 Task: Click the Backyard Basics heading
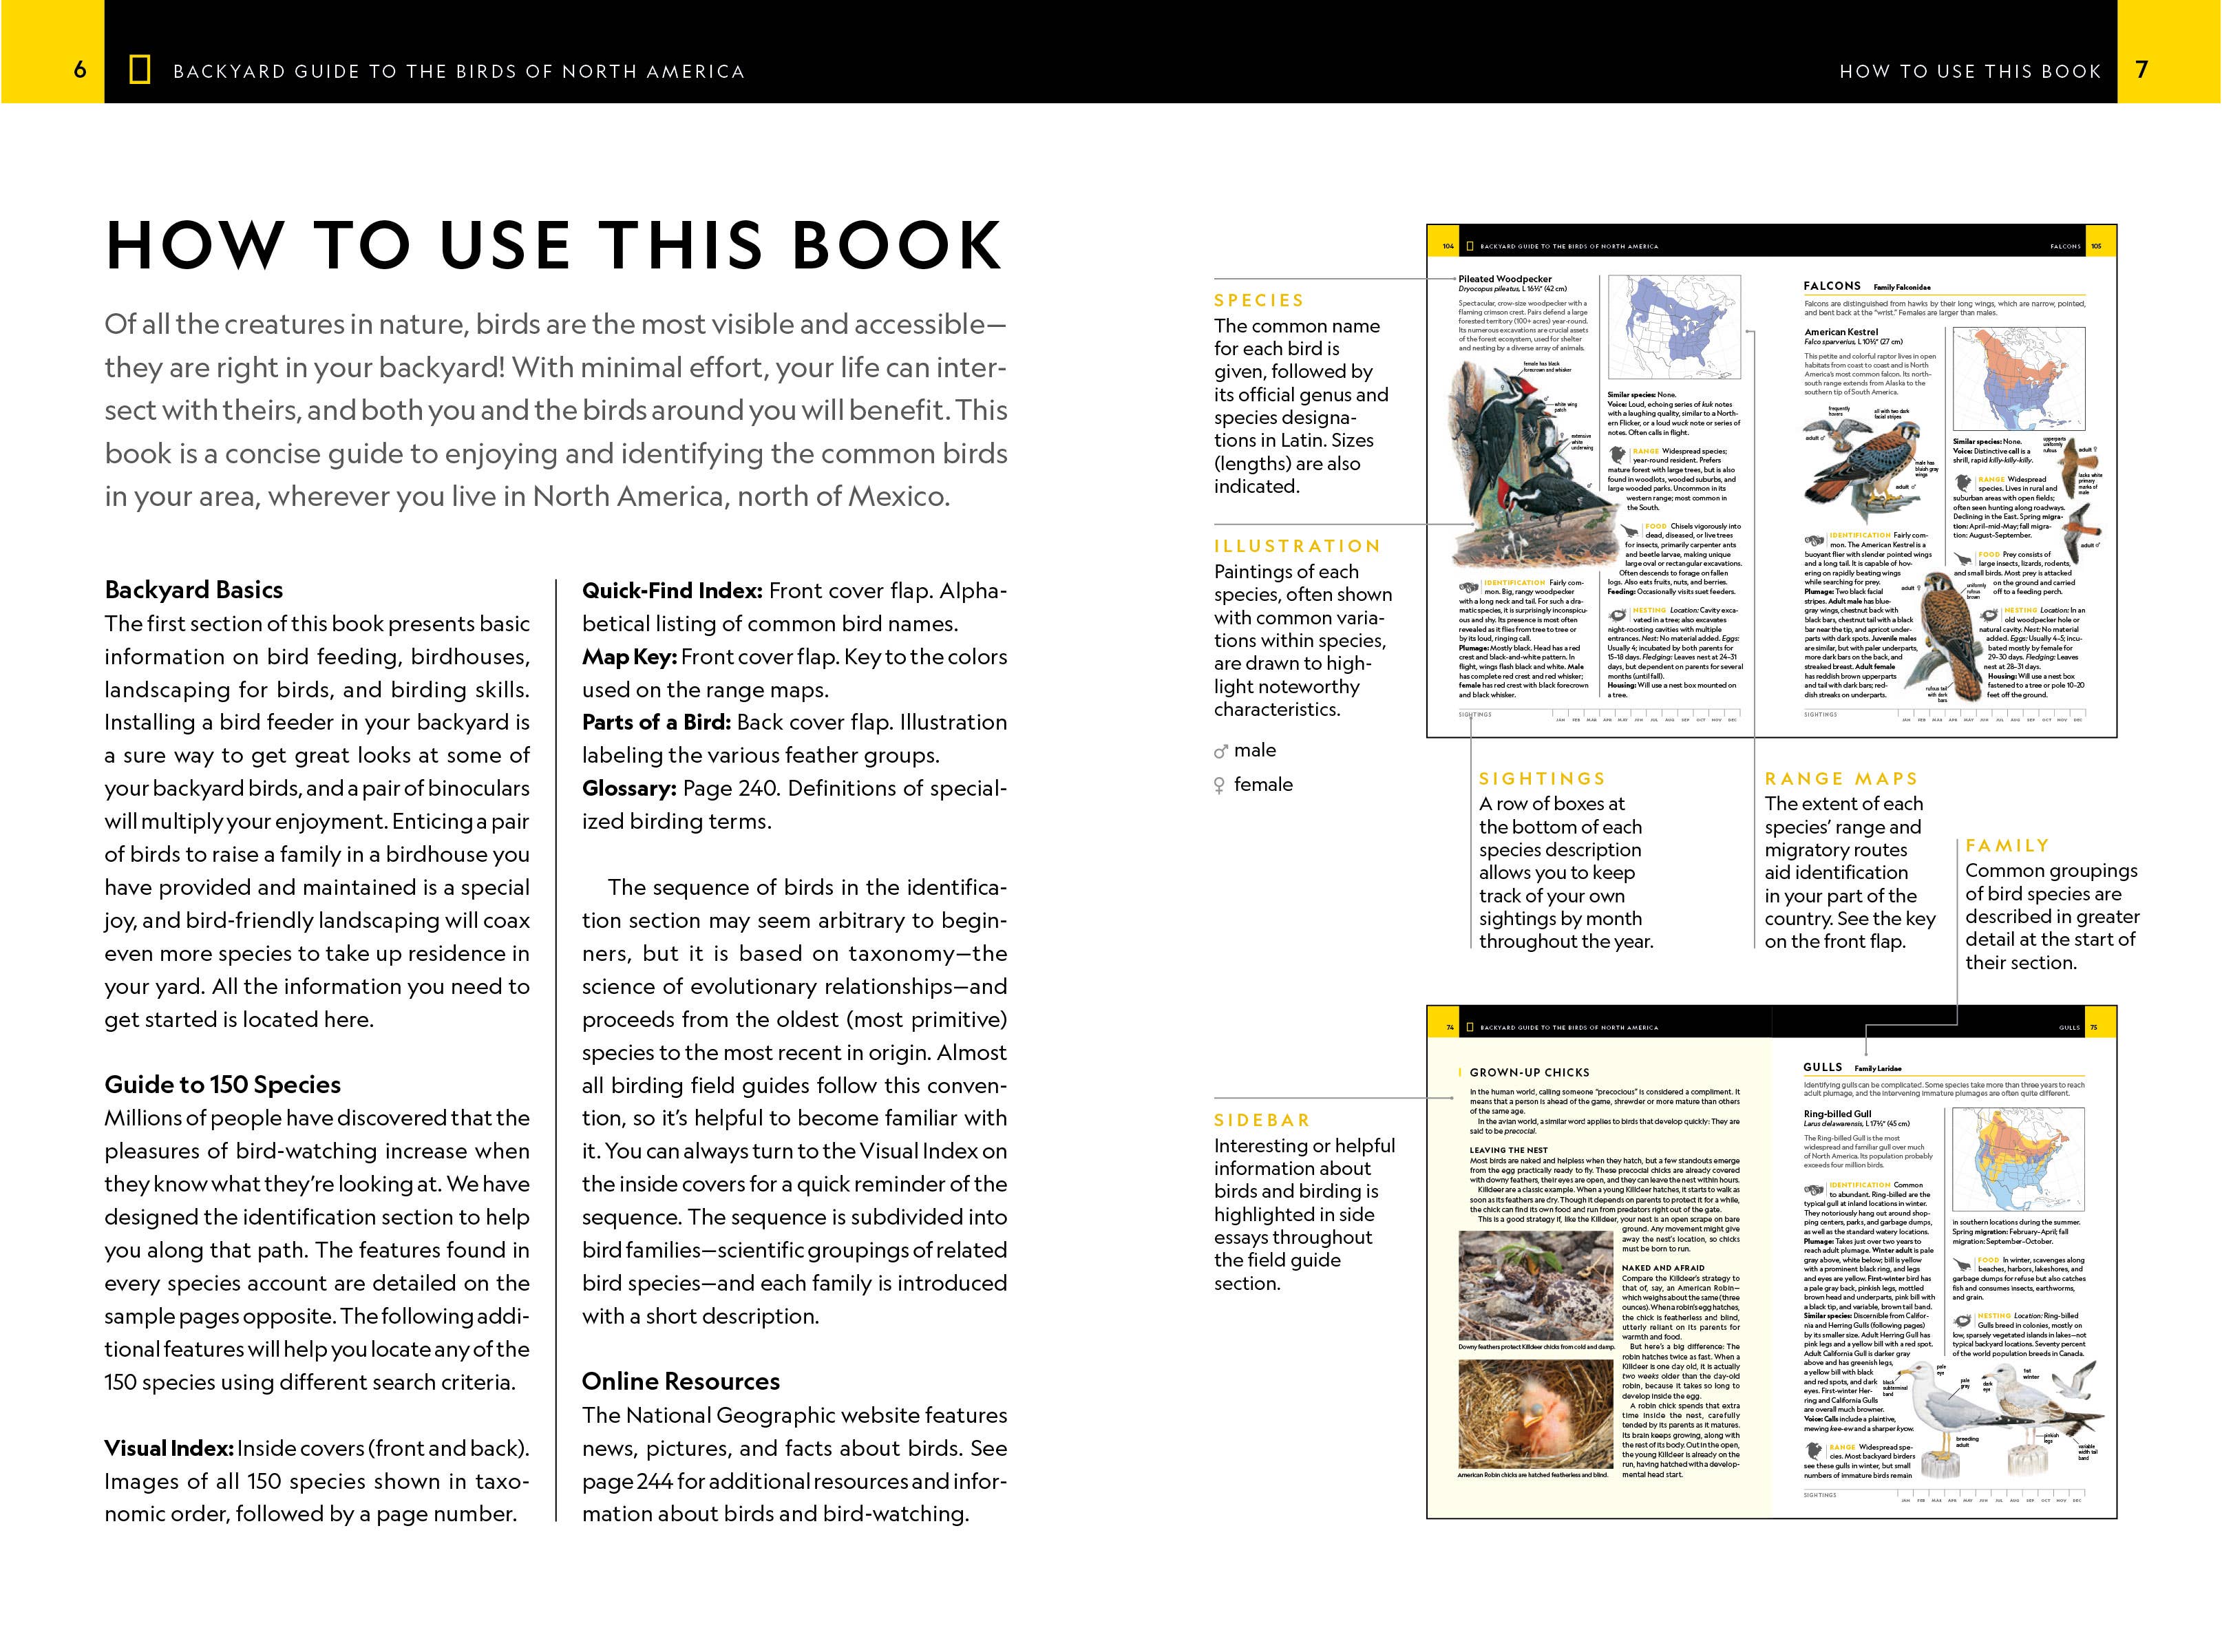[194, 590]
